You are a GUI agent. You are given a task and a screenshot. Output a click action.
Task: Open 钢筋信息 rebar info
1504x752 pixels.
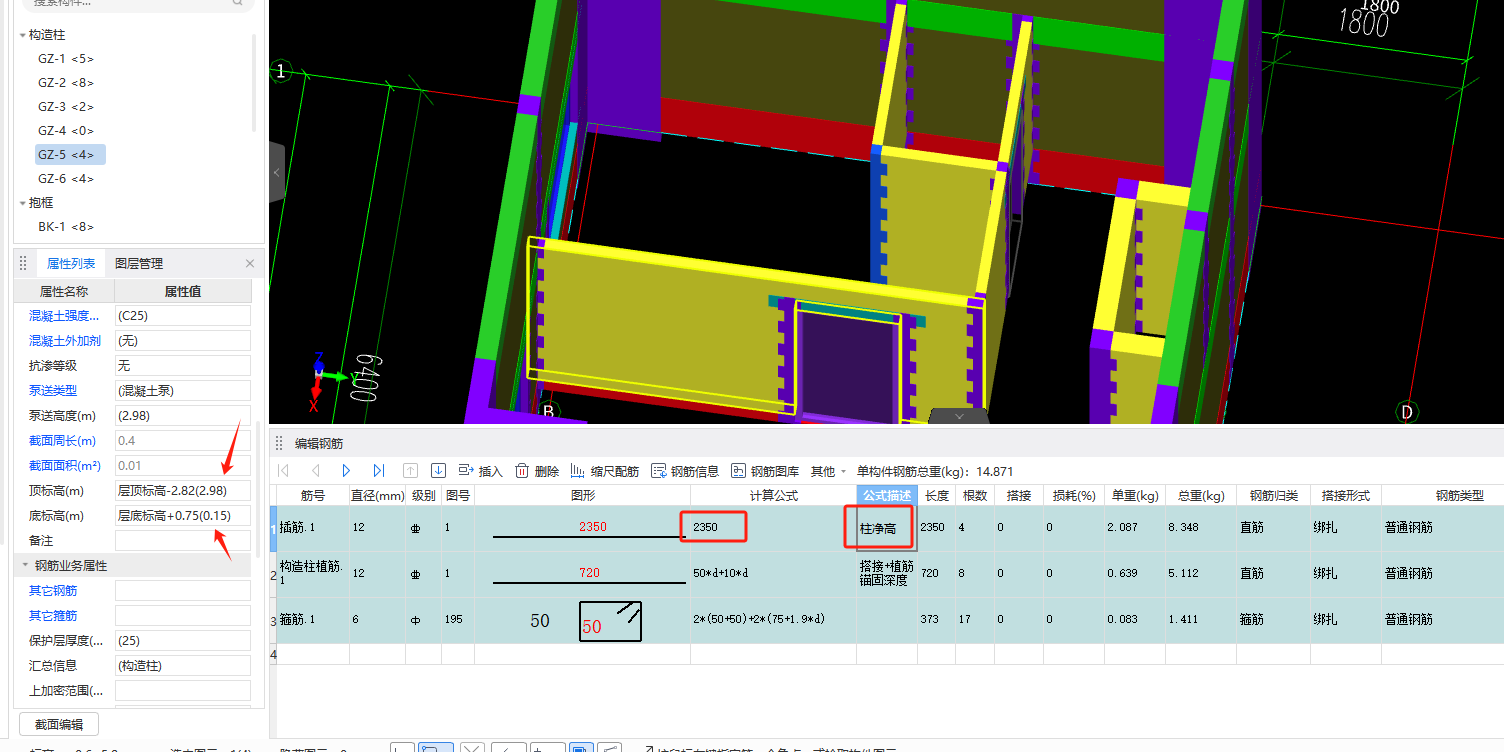click(685, 471)
